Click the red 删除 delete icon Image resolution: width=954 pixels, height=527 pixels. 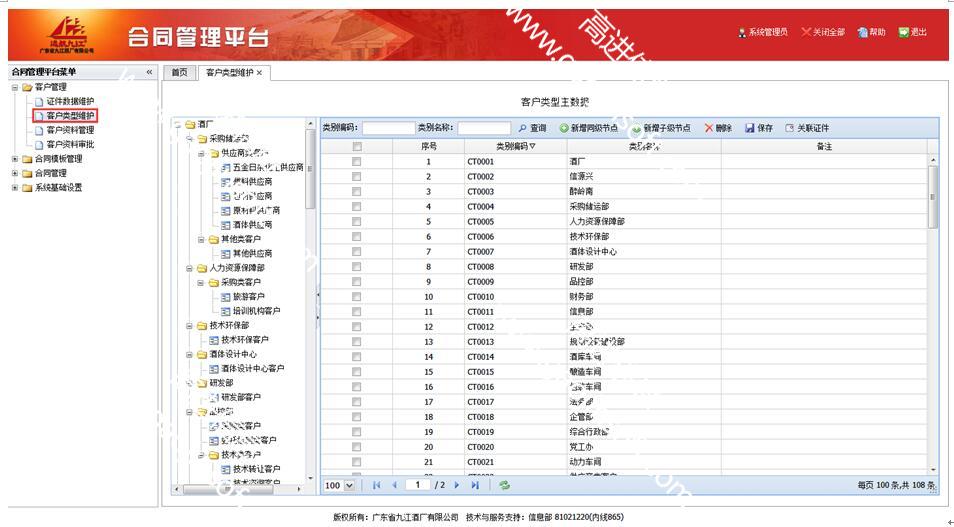709,128
